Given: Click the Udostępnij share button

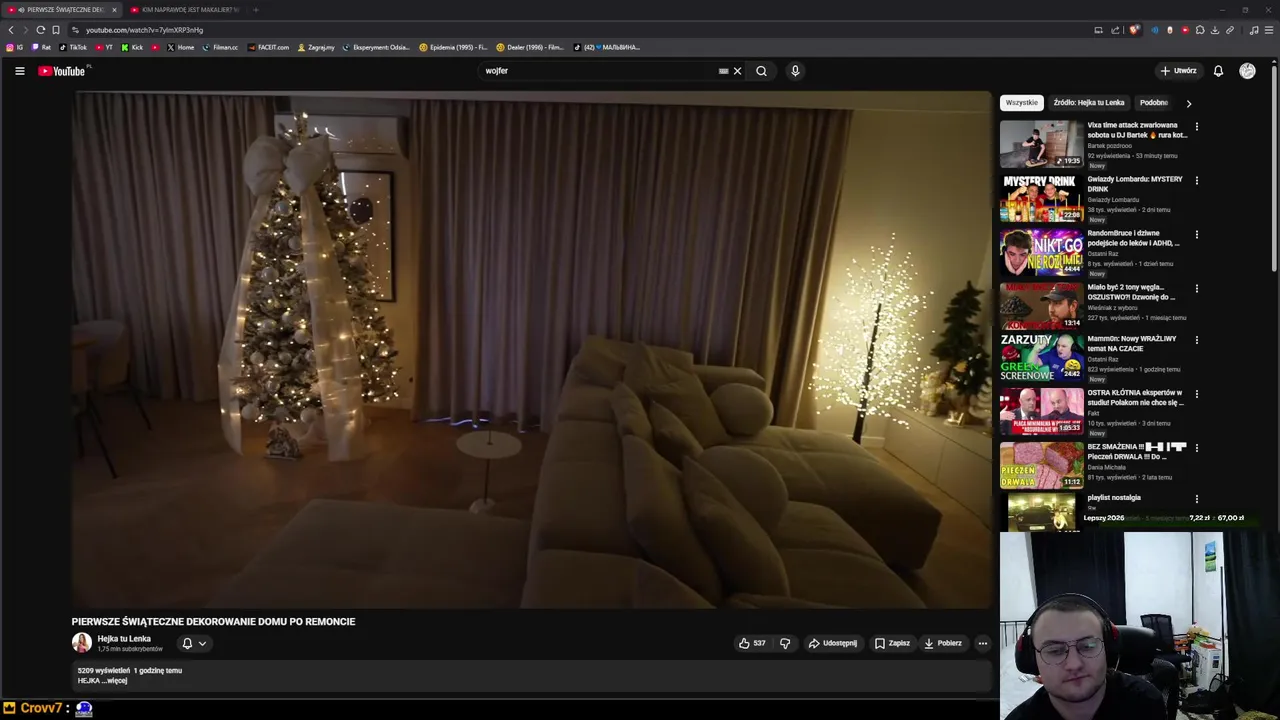Looking at the screenshot, I should pyautogui.click(x=833, y=643).
